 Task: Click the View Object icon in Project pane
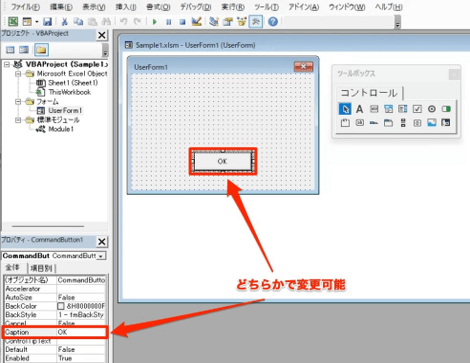coord(24,50)
